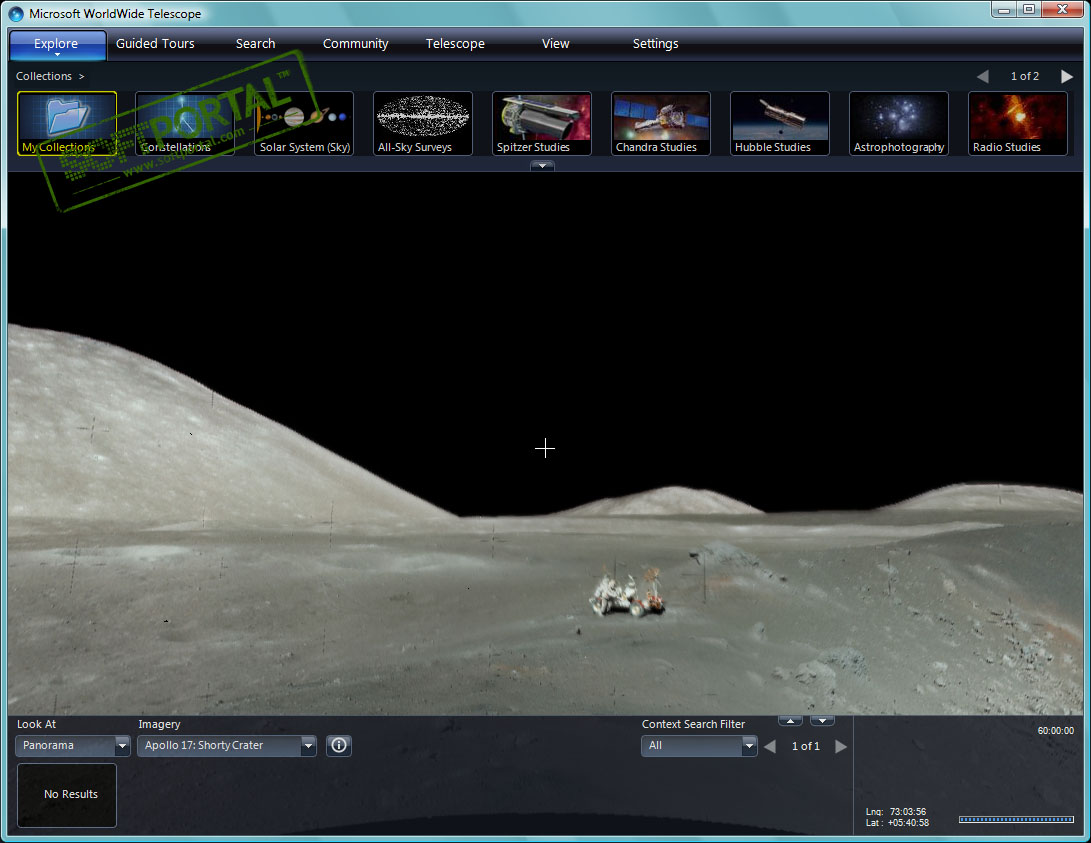Click the 1 of 2 page indicator
1091x843 pixels.
click(1025, 76)
